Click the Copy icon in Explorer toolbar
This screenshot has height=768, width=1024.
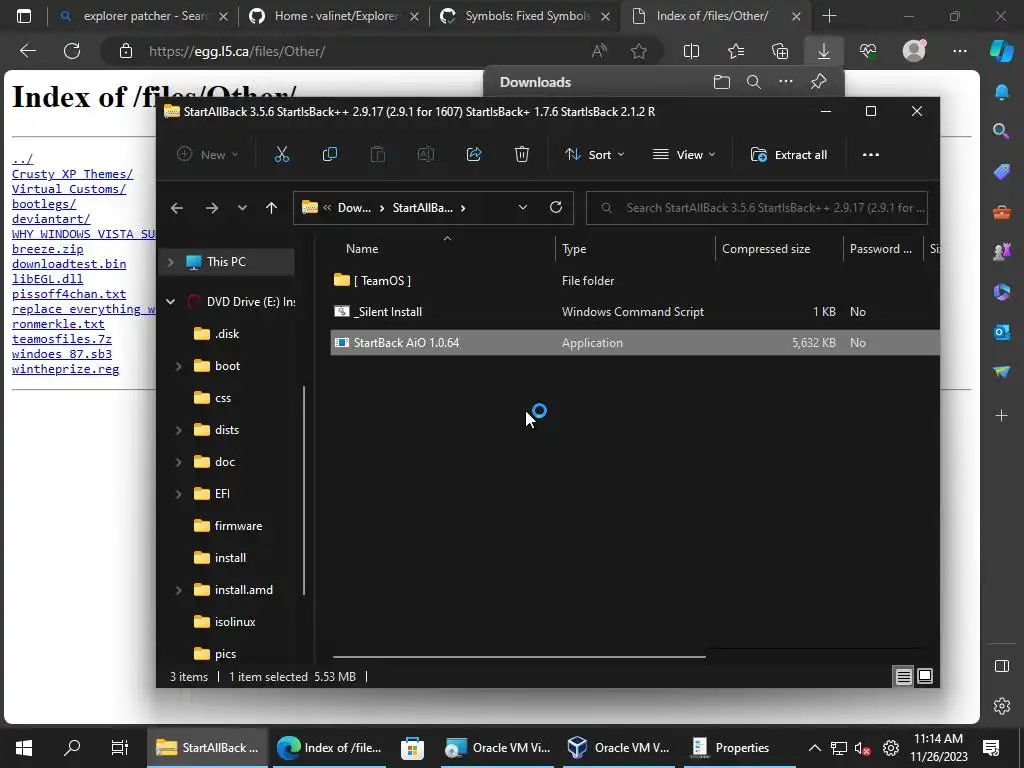click(330, 155)
